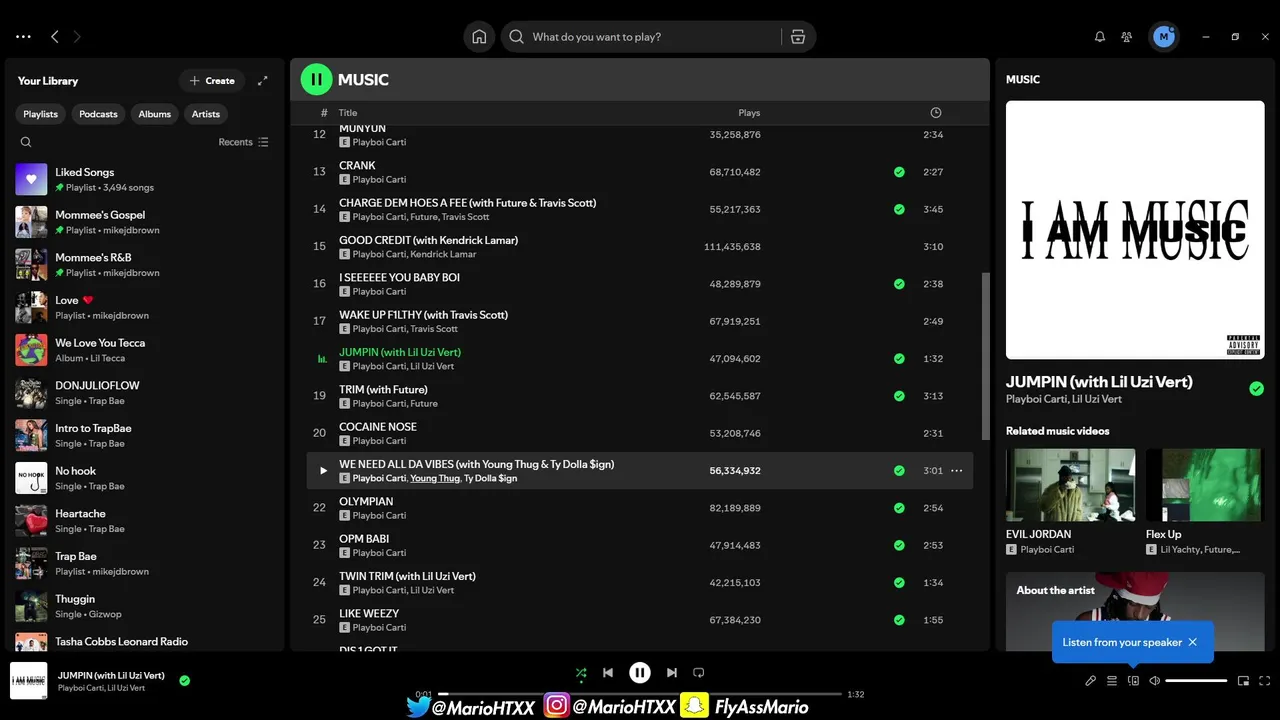Toggle saved checkmark for I SEEEEEE YOU BABY BOI
The width and height of the screenshot is (1280, 720).
899,284
